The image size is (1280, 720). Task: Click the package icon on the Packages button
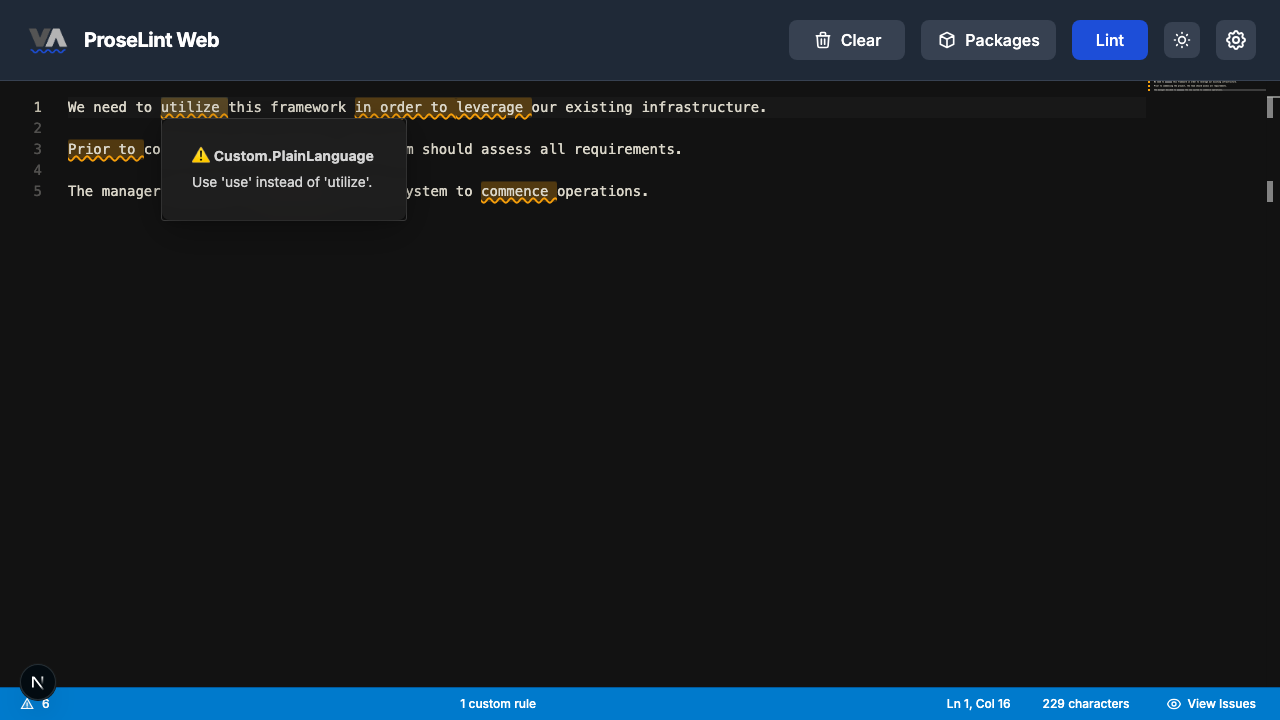(946, 40)
